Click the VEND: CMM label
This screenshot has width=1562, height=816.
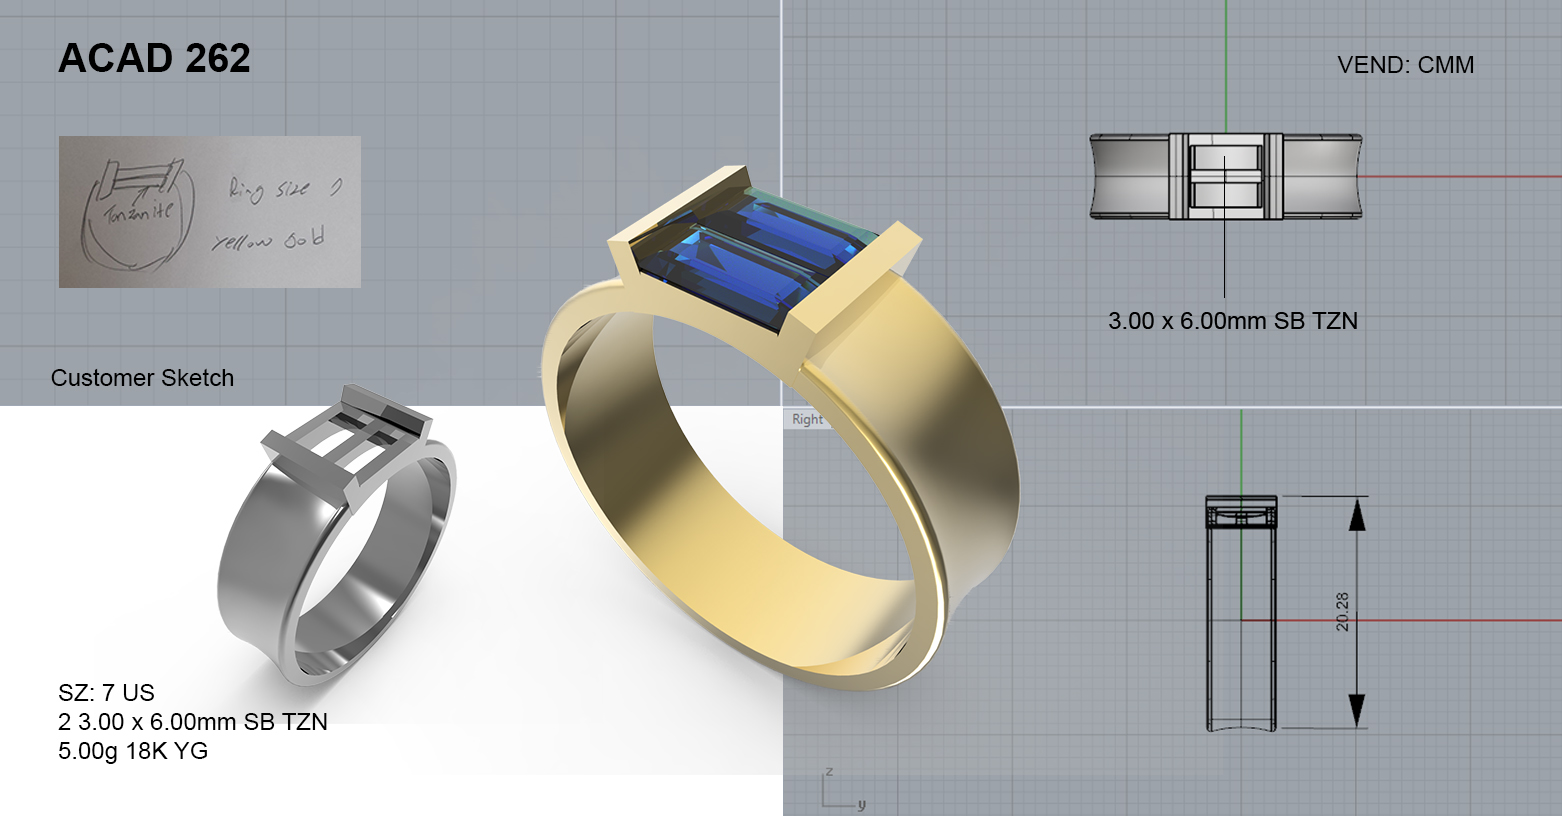coord(1405,65)
